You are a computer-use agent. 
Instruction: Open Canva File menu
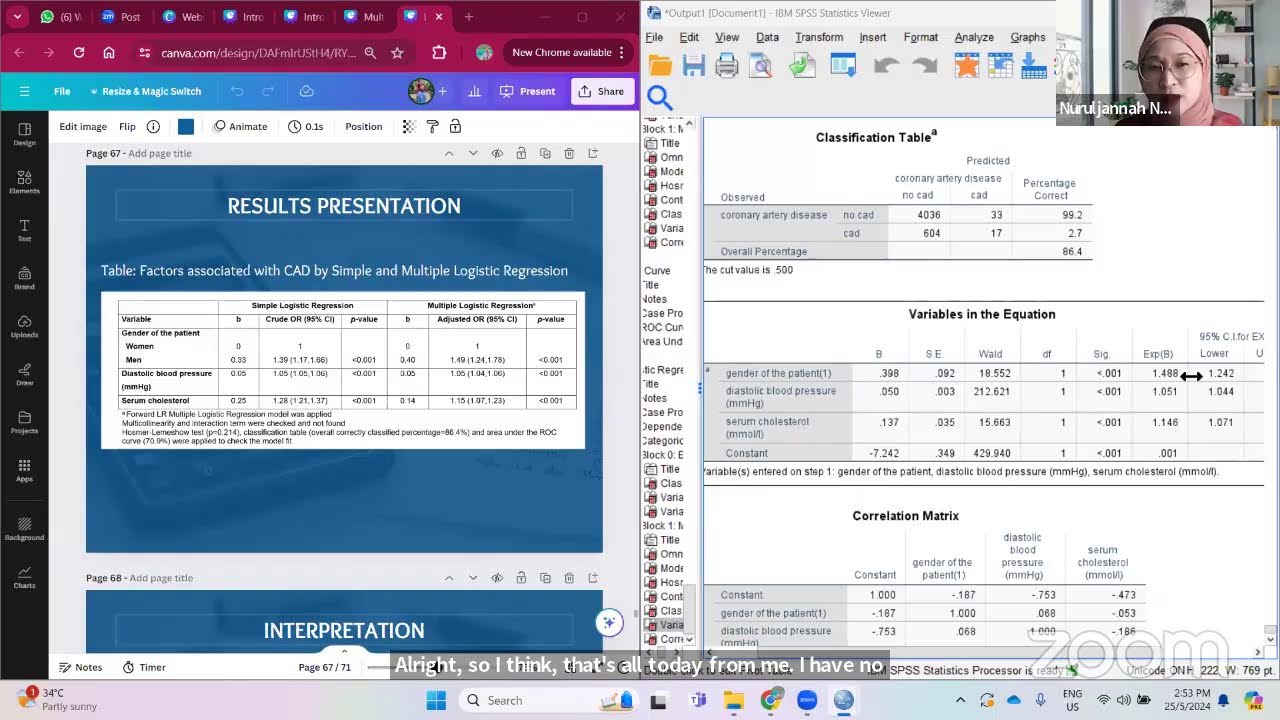[62, 91]
